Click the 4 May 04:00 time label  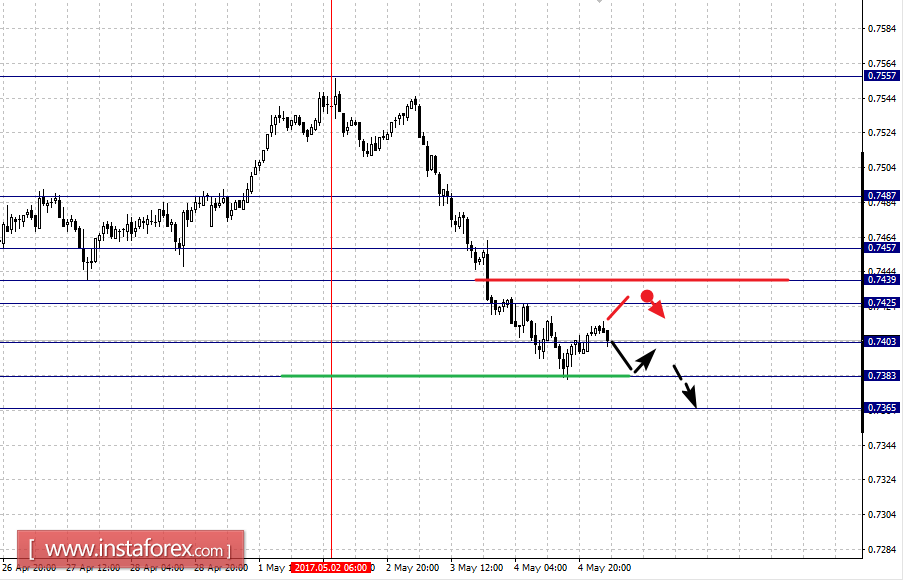pos(540,568)
